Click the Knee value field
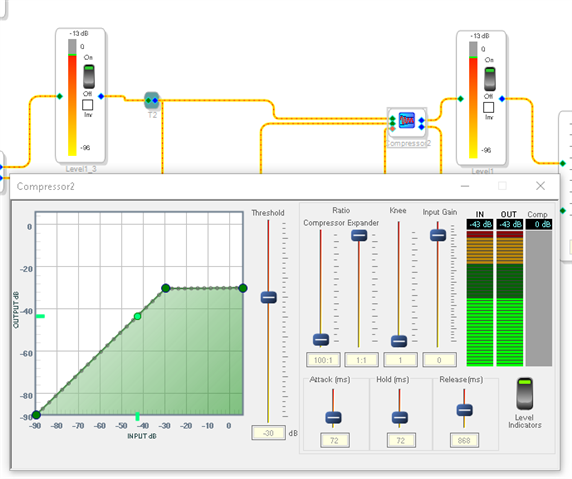 tap(401, 360)
